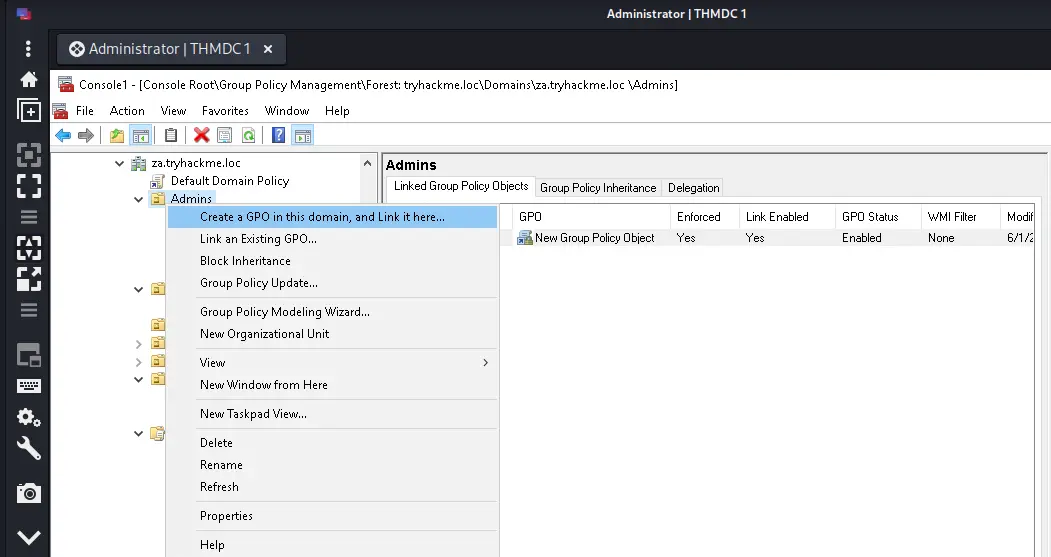Click the blue question mark Help toolbar icon

click(278, 135)
